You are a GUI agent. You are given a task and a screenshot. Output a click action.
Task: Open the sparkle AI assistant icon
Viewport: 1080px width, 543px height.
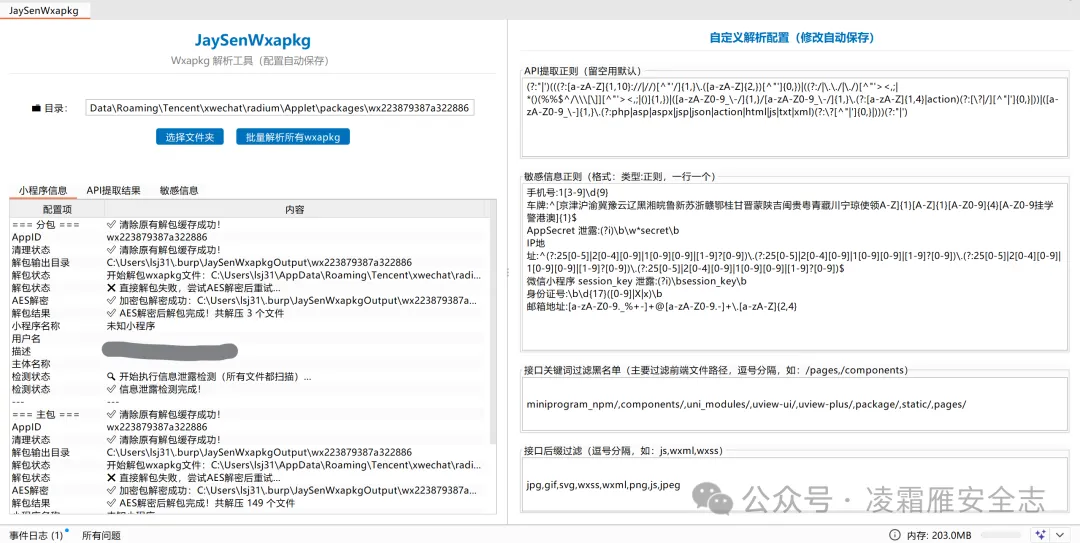(x=1040, y=535)
